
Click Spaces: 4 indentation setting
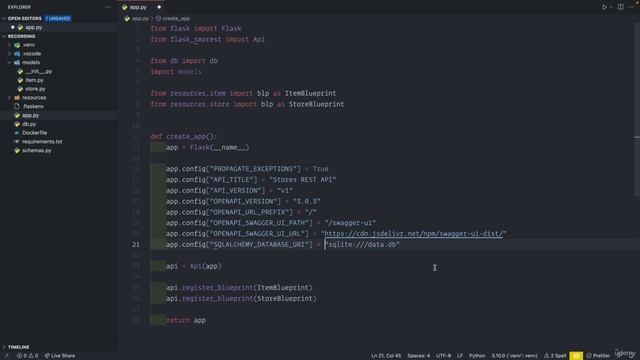[x=418, y=356]
